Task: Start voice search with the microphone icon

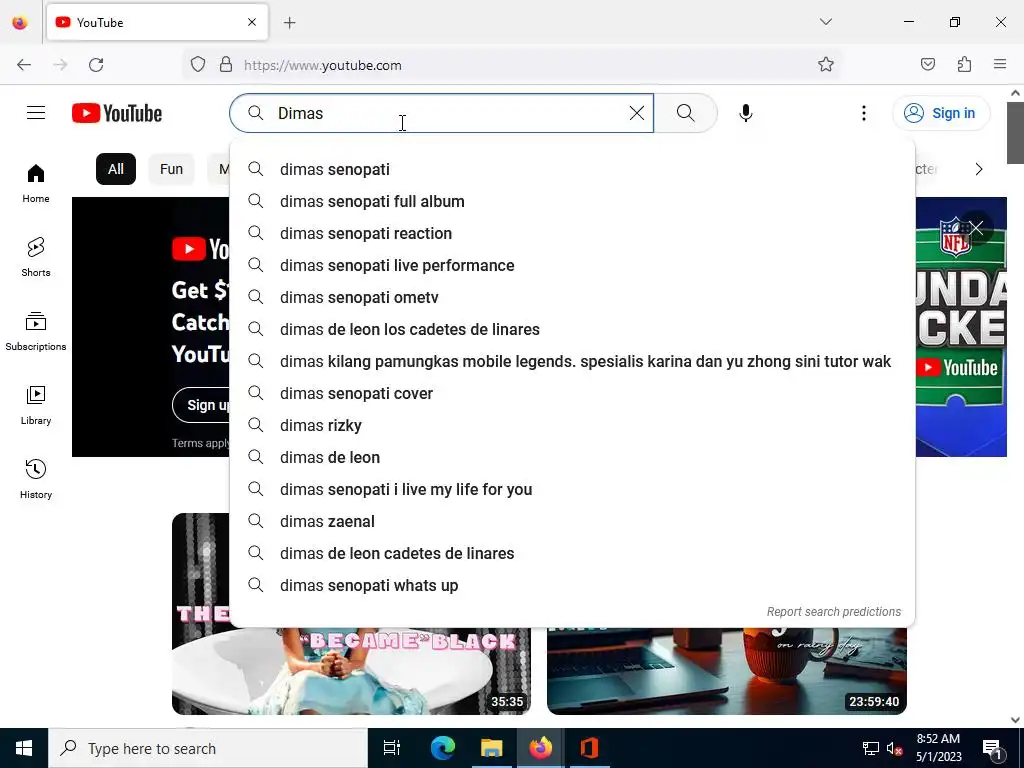Action: [746, 113]
